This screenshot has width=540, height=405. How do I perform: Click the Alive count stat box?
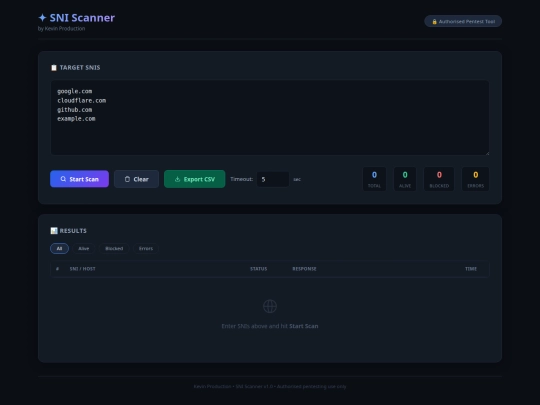tap(405, 179)
